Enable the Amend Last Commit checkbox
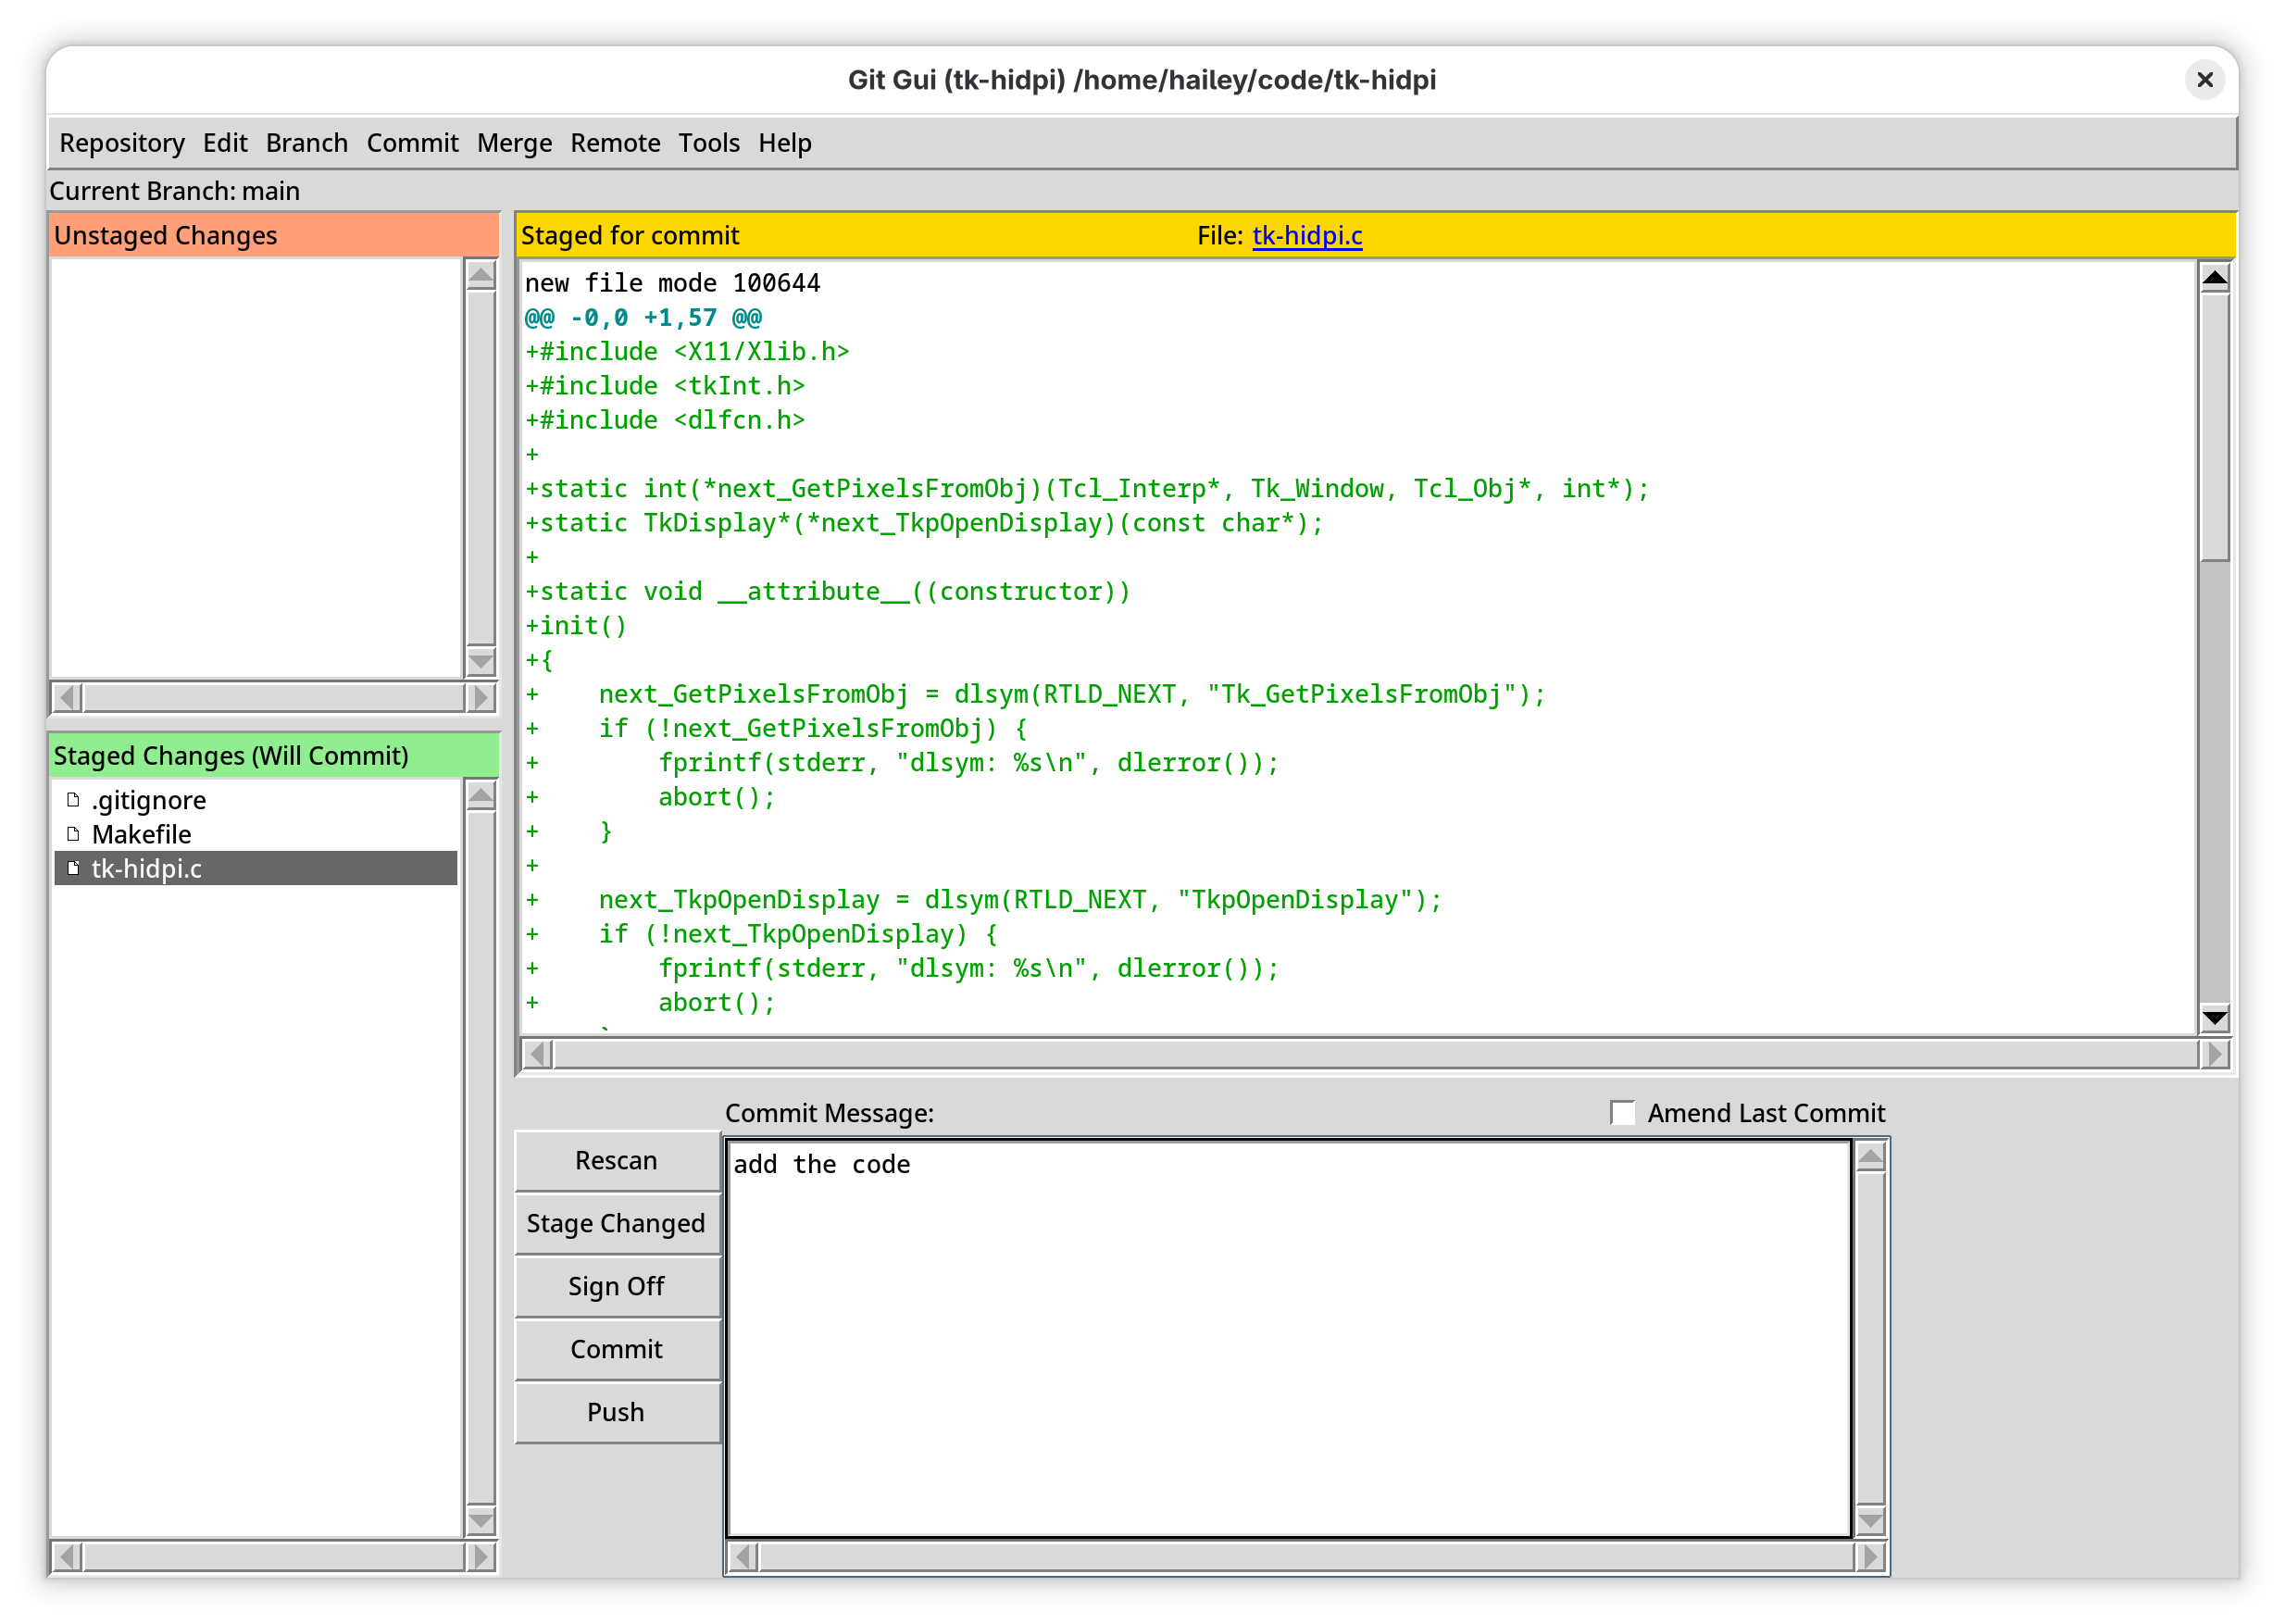Viewport: 2285px width, 1624px height. (1623, 1113)
